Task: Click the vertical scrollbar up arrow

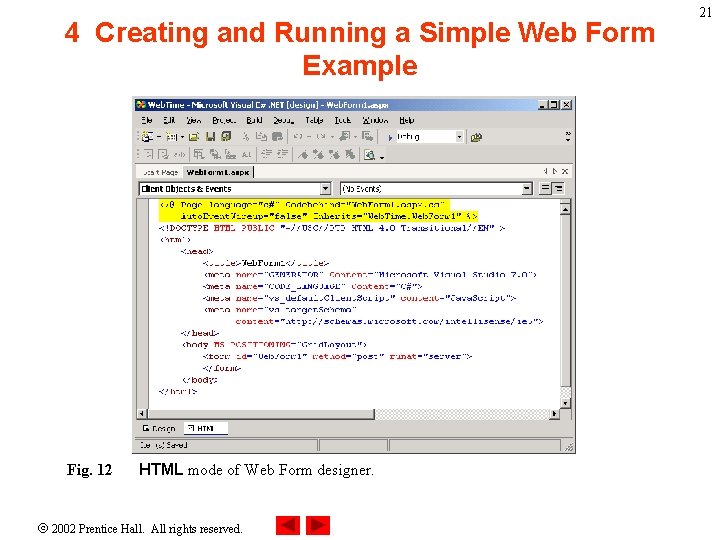Action: pos(566,209)
